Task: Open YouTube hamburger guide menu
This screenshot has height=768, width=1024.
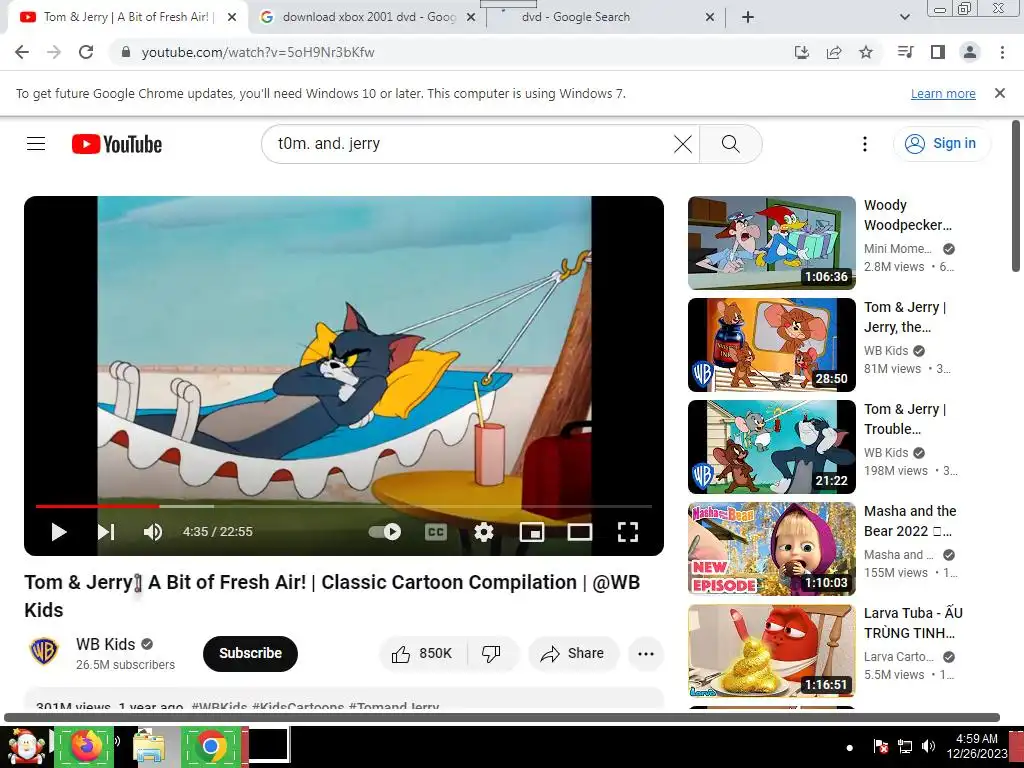Action: [36, 144]
